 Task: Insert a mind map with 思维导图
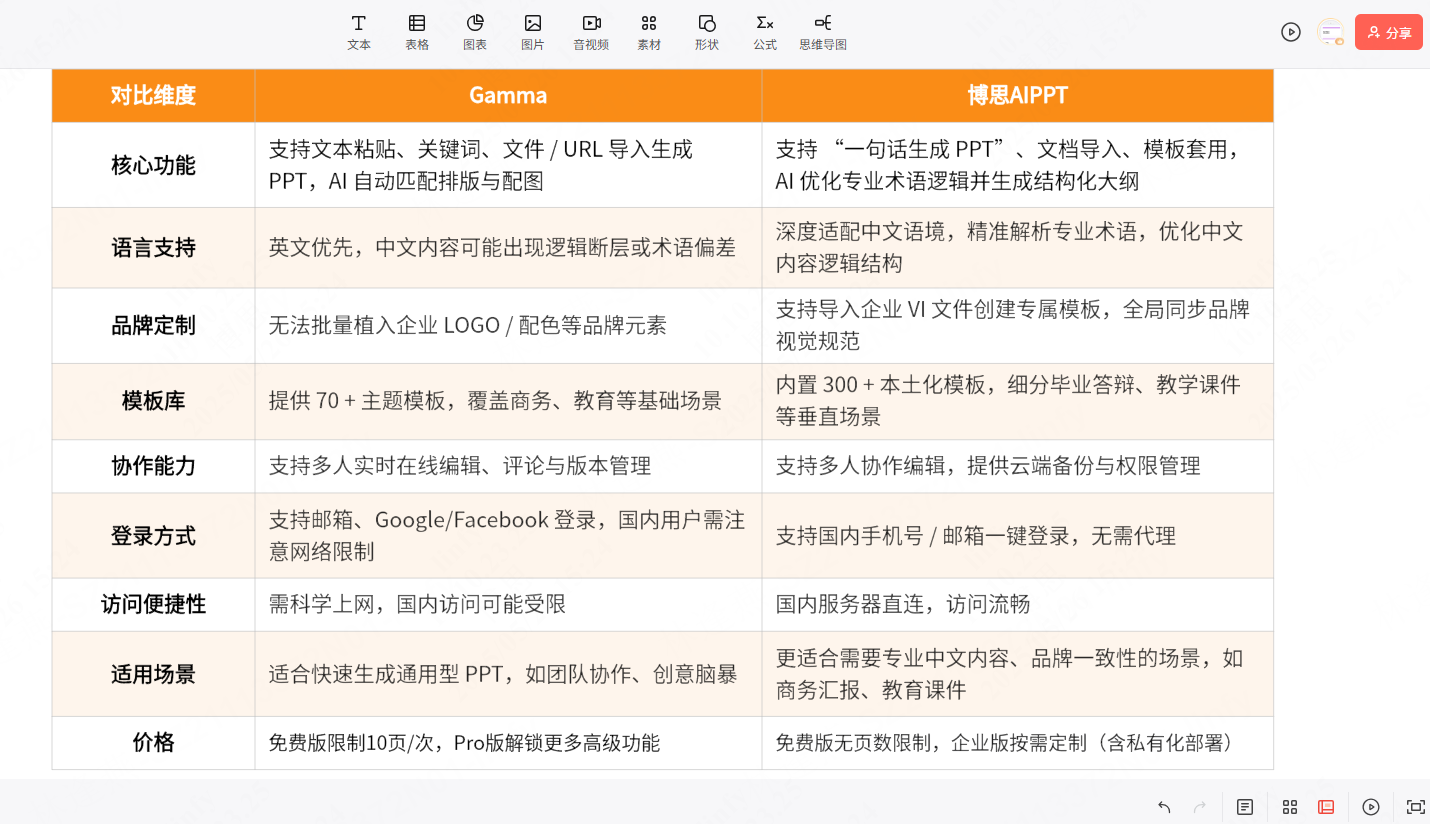(823, 32)
